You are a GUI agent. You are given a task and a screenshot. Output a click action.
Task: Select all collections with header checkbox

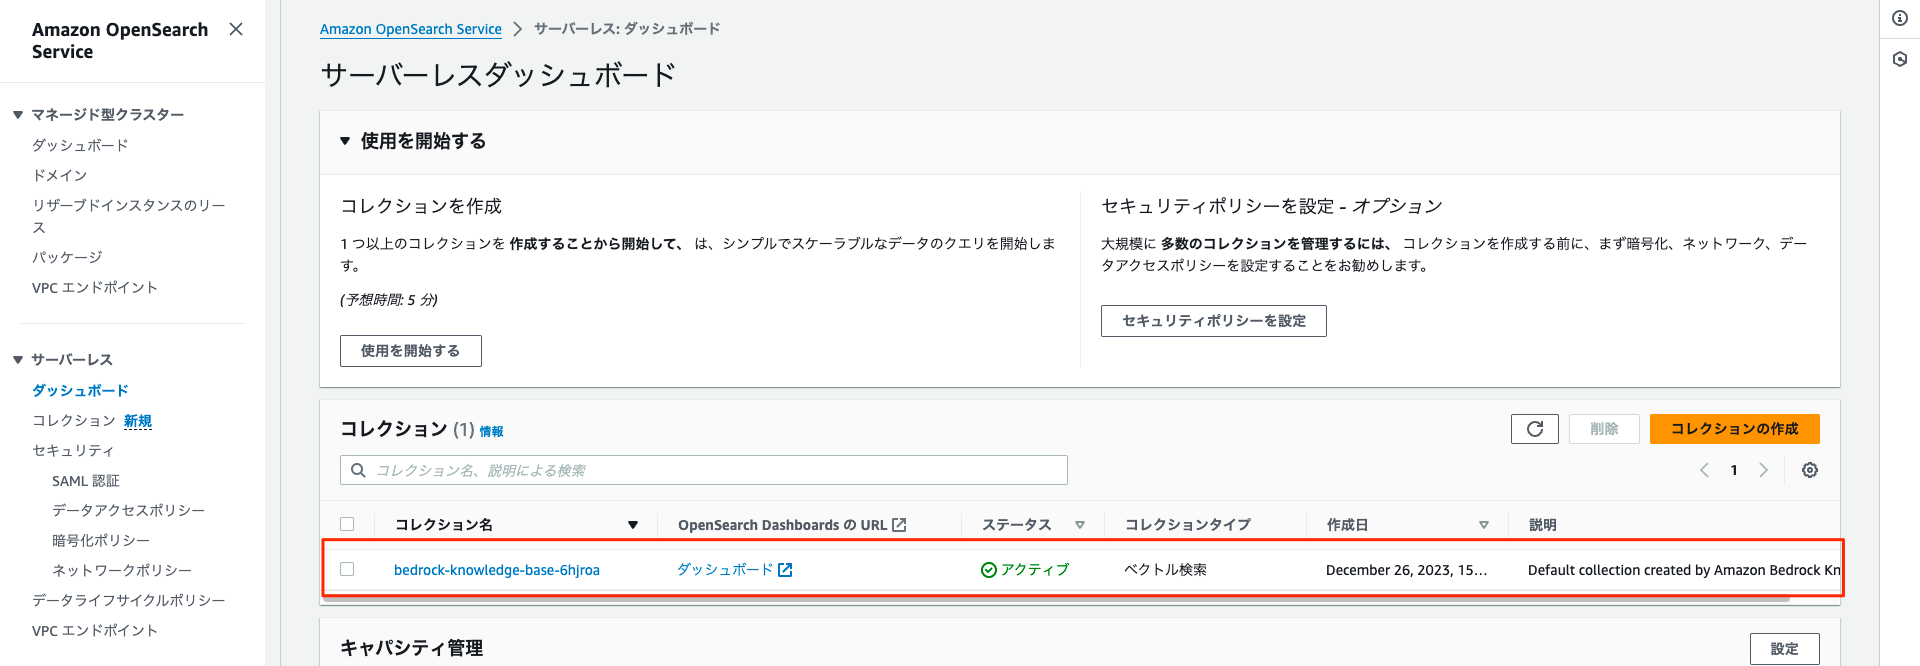[x=347, y=524]
